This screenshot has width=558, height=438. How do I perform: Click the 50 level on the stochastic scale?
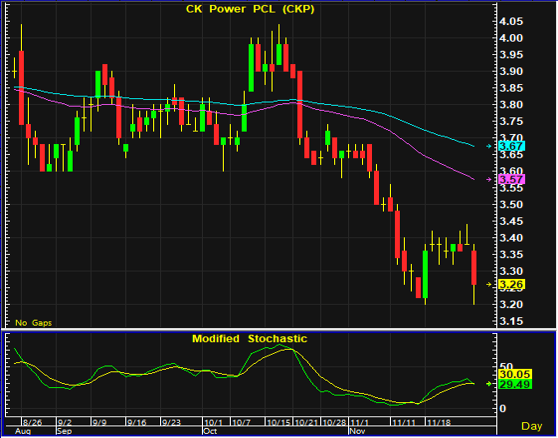click(507, 366)
